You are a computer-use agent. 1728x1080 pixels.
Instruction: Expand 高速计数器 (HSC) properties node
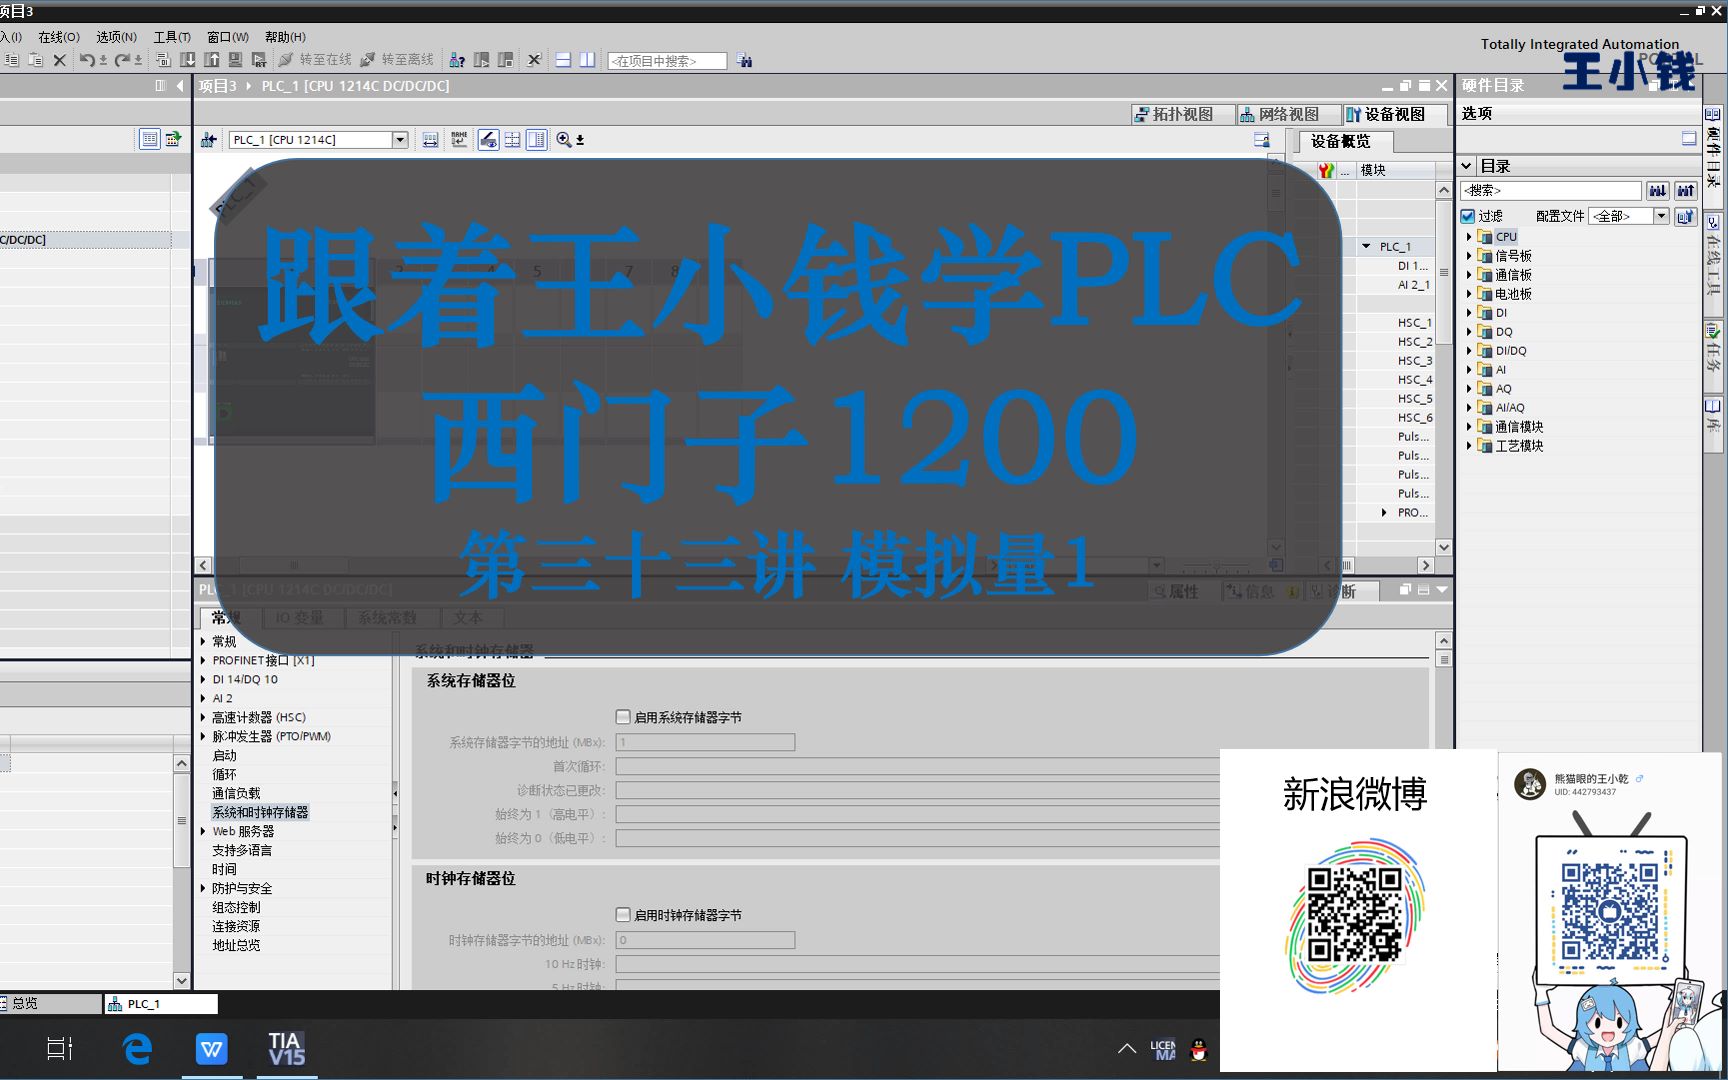[203, 717]
